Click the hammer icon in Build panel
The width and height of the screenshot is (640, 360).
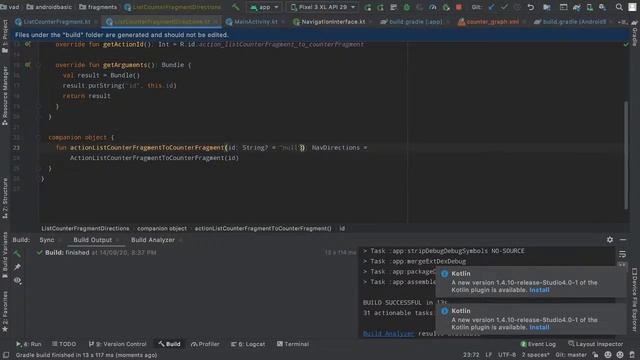17,253
